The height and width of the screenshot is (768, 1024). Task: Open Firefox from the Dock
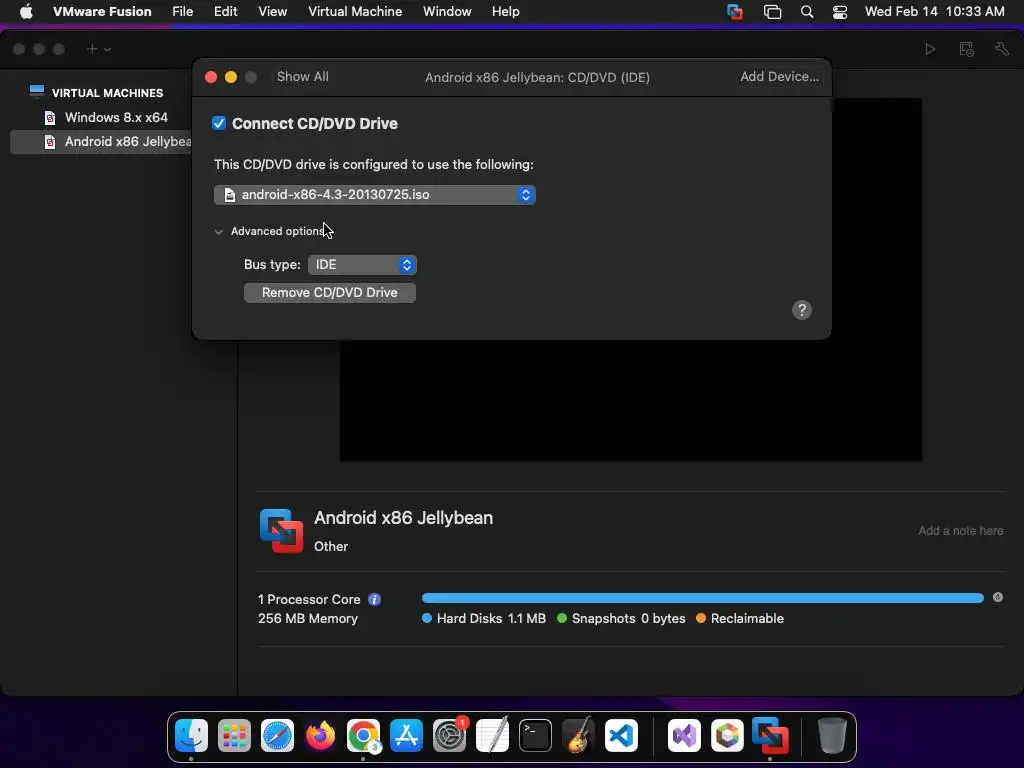click(320, 736)
